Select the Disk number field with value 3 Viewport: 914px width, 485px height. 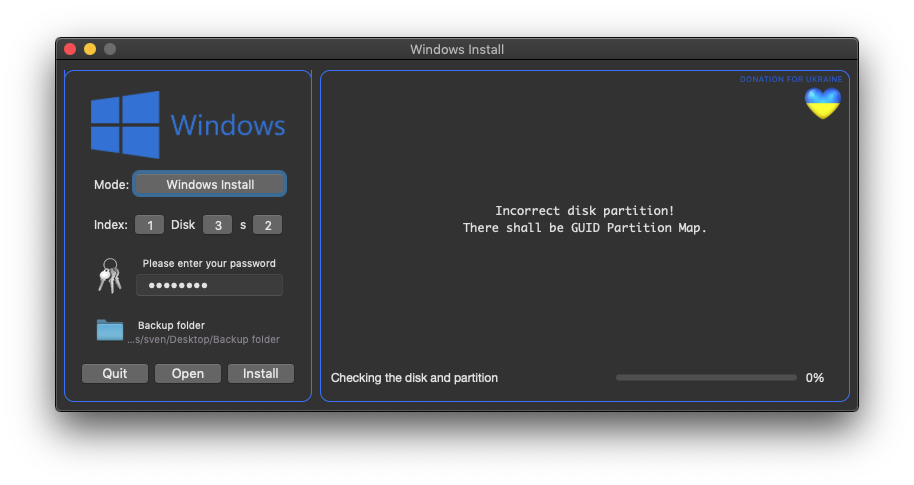tap(217, 225)
